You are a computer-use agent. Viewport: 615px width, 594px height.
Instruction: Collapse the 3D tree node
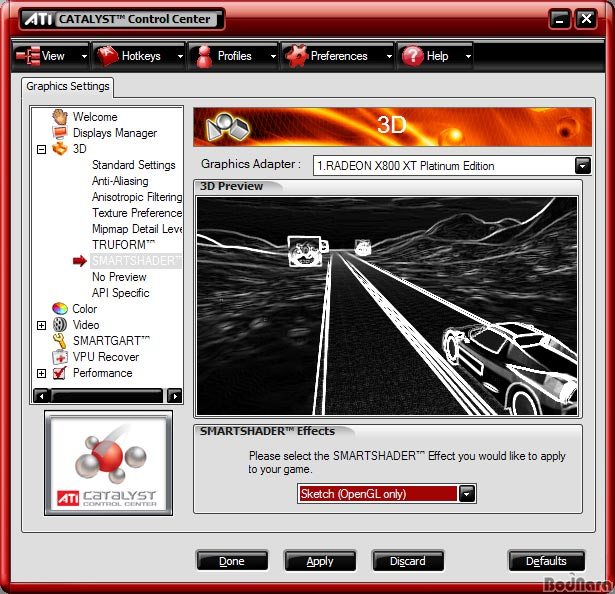click(42, 149)
